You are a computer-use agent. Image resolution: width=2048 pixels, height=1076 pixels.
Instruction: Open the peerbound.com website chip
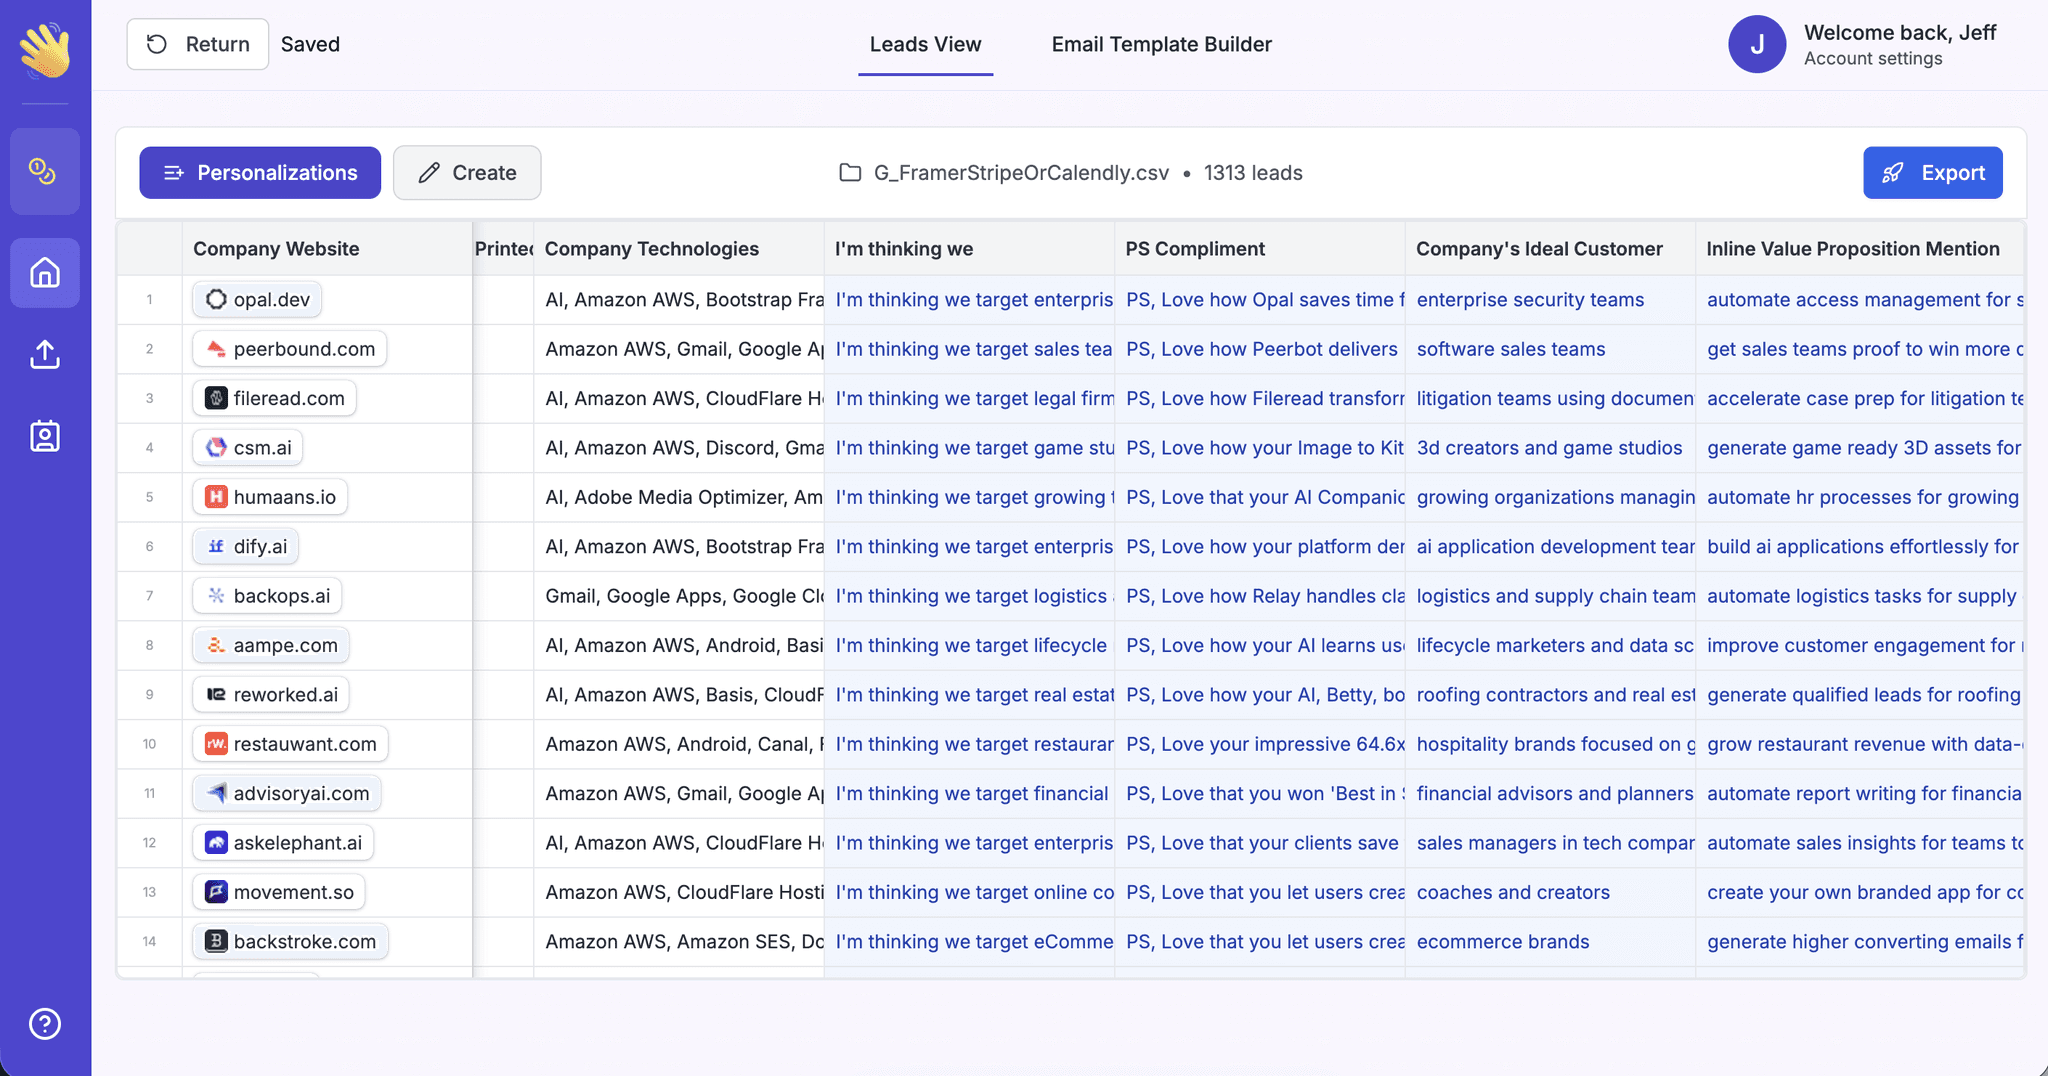click(290, 349)
